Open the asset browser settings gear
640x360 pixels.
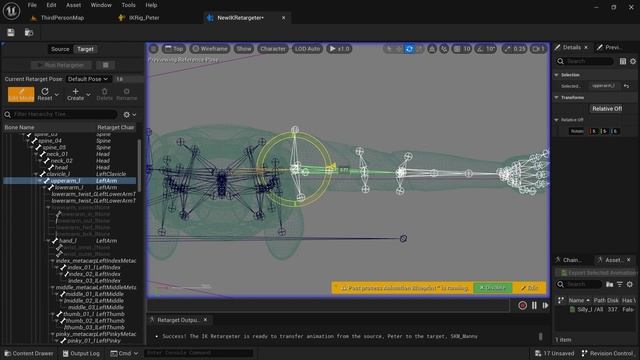coord(630,284)
